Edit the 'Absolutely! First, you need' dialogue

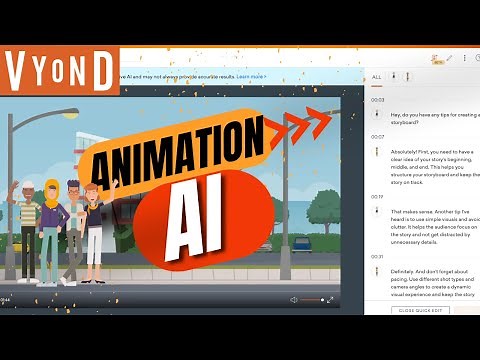click(x=435, y=167)
